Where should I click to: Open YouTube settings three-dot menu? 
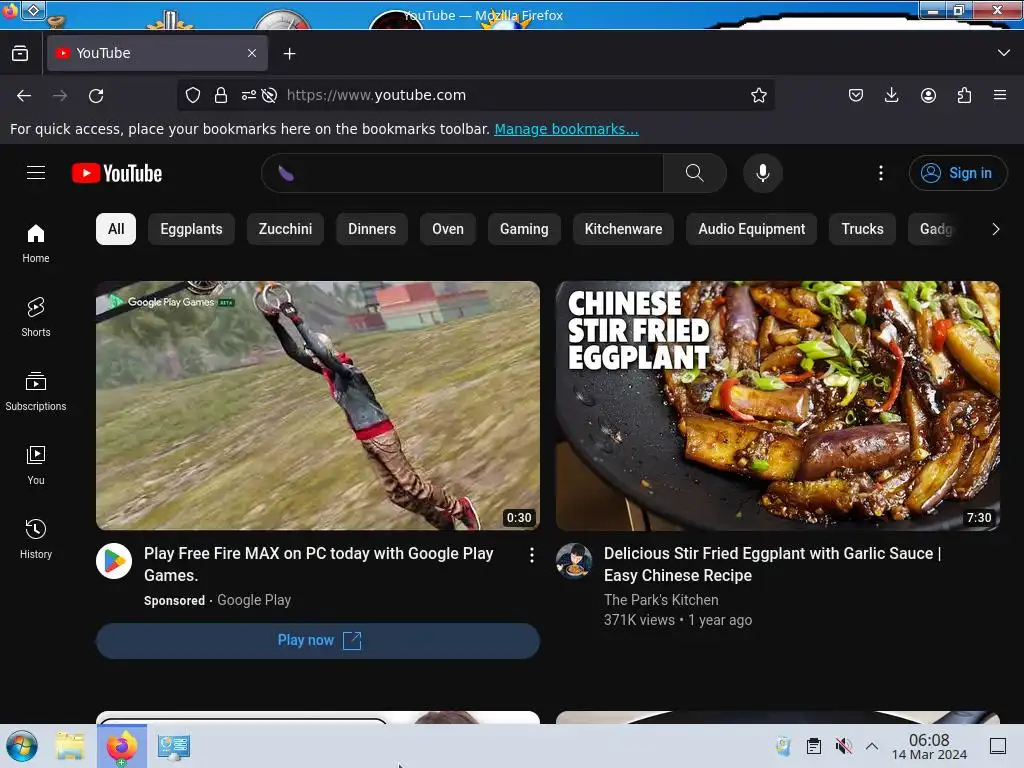tap(880, 173)
